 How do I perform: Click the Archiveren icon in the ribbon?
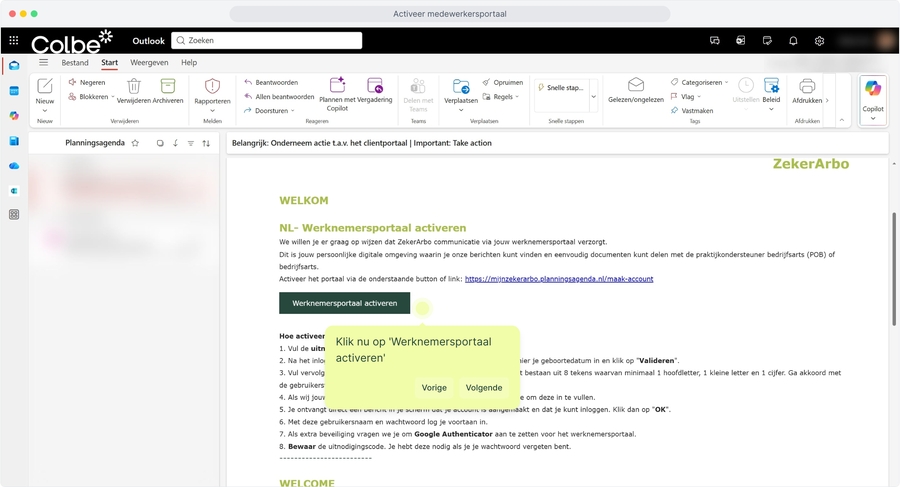click(168, 88)
